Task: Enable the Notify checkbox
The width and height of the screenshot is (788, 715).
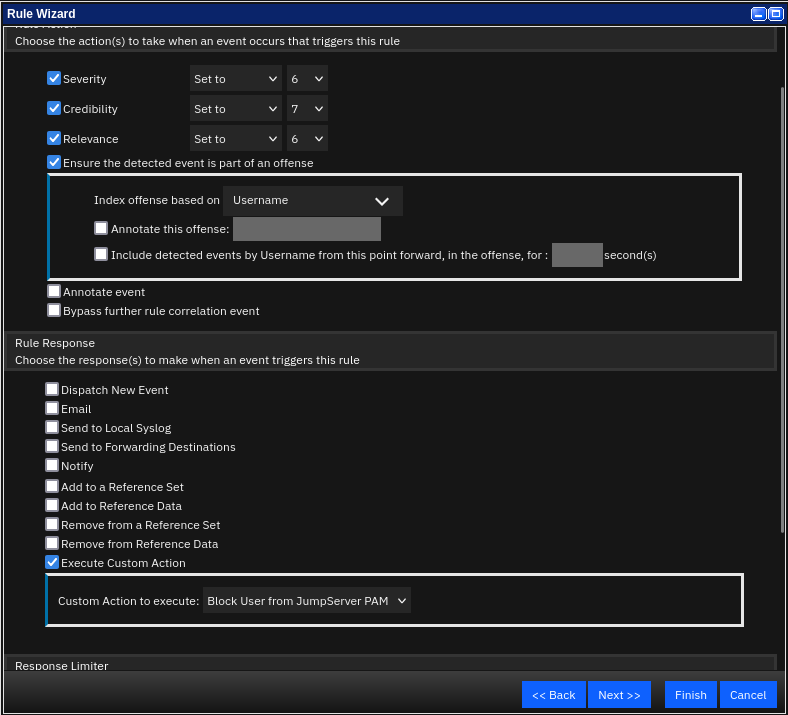Action: (x=52, y=465)
